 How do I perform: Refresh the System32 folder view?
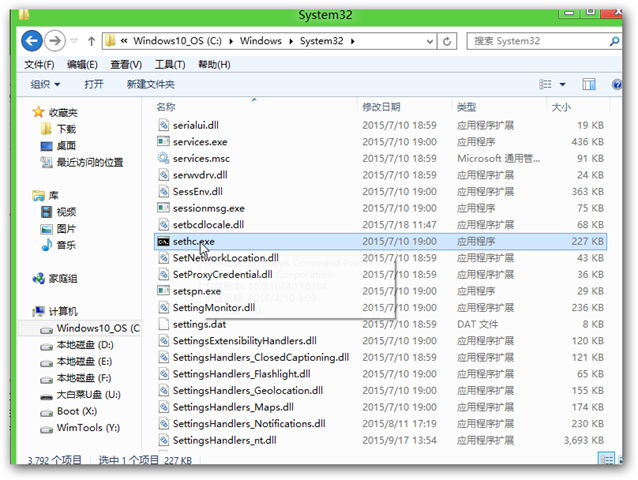(447, 41)
